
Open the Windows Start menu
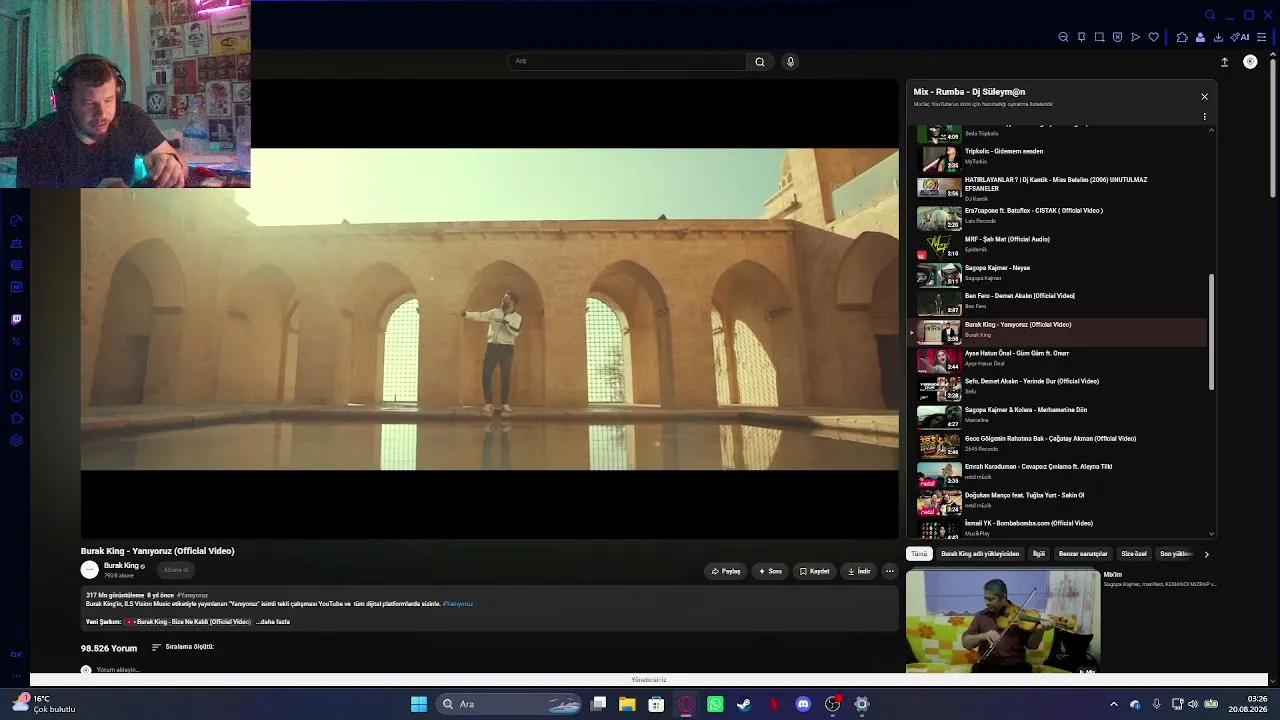(x=419, y=704)
